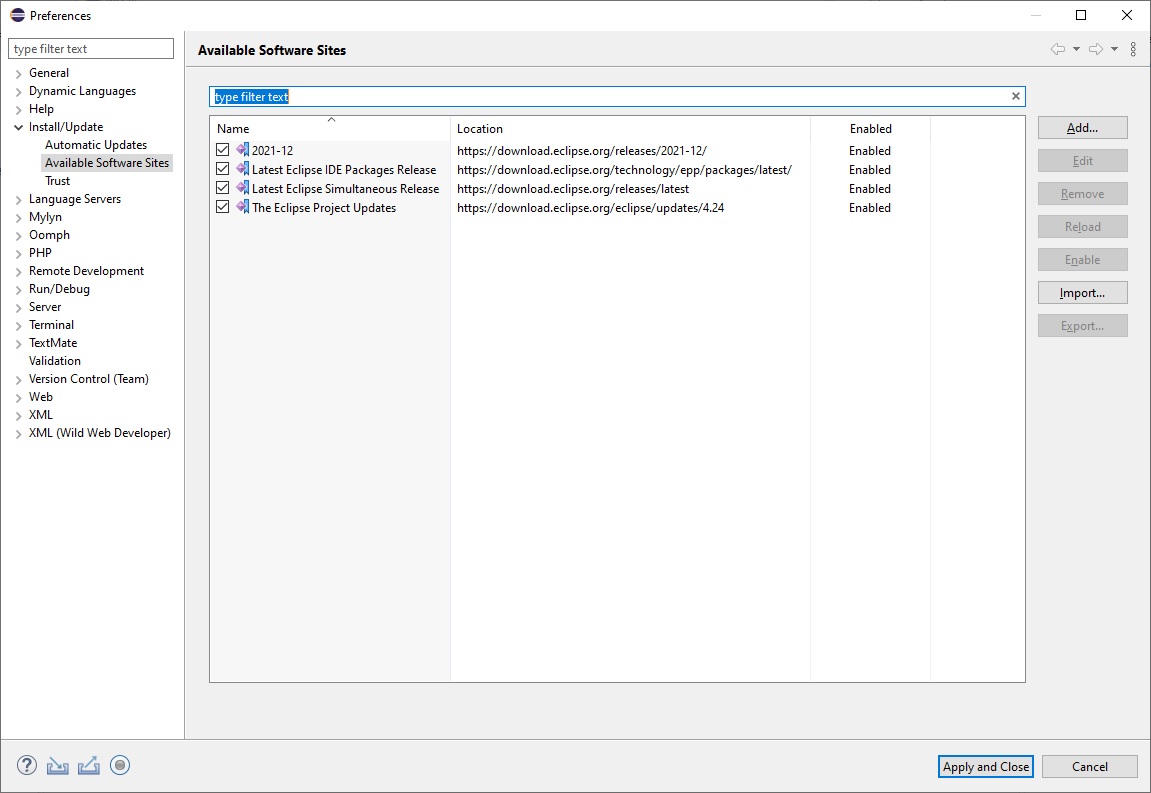Click the icon beside The Eclipse Project Updates
The width and height of the screenshot is (1151, 793).
coord(242,207)
